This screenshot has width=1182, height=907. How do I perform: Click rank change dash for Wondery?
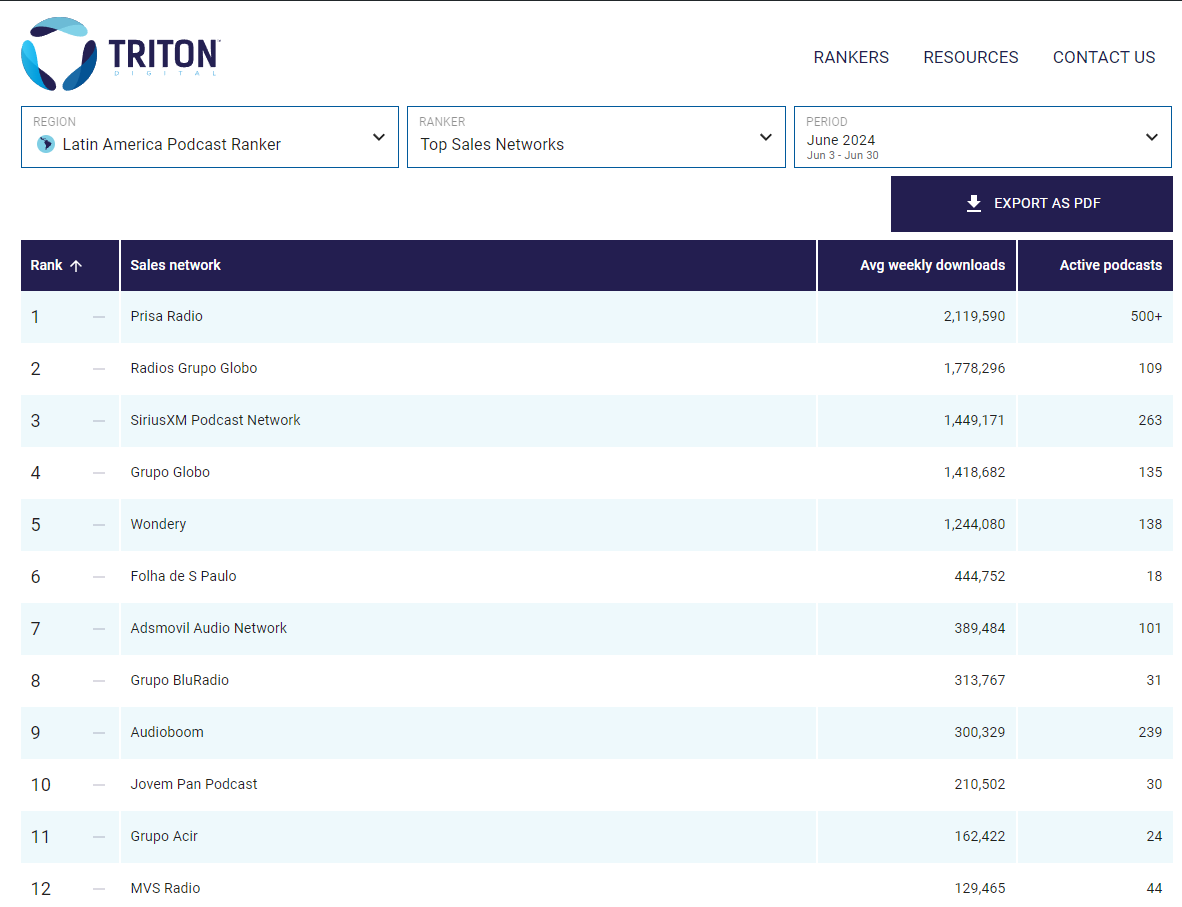(x=99, y=525)
